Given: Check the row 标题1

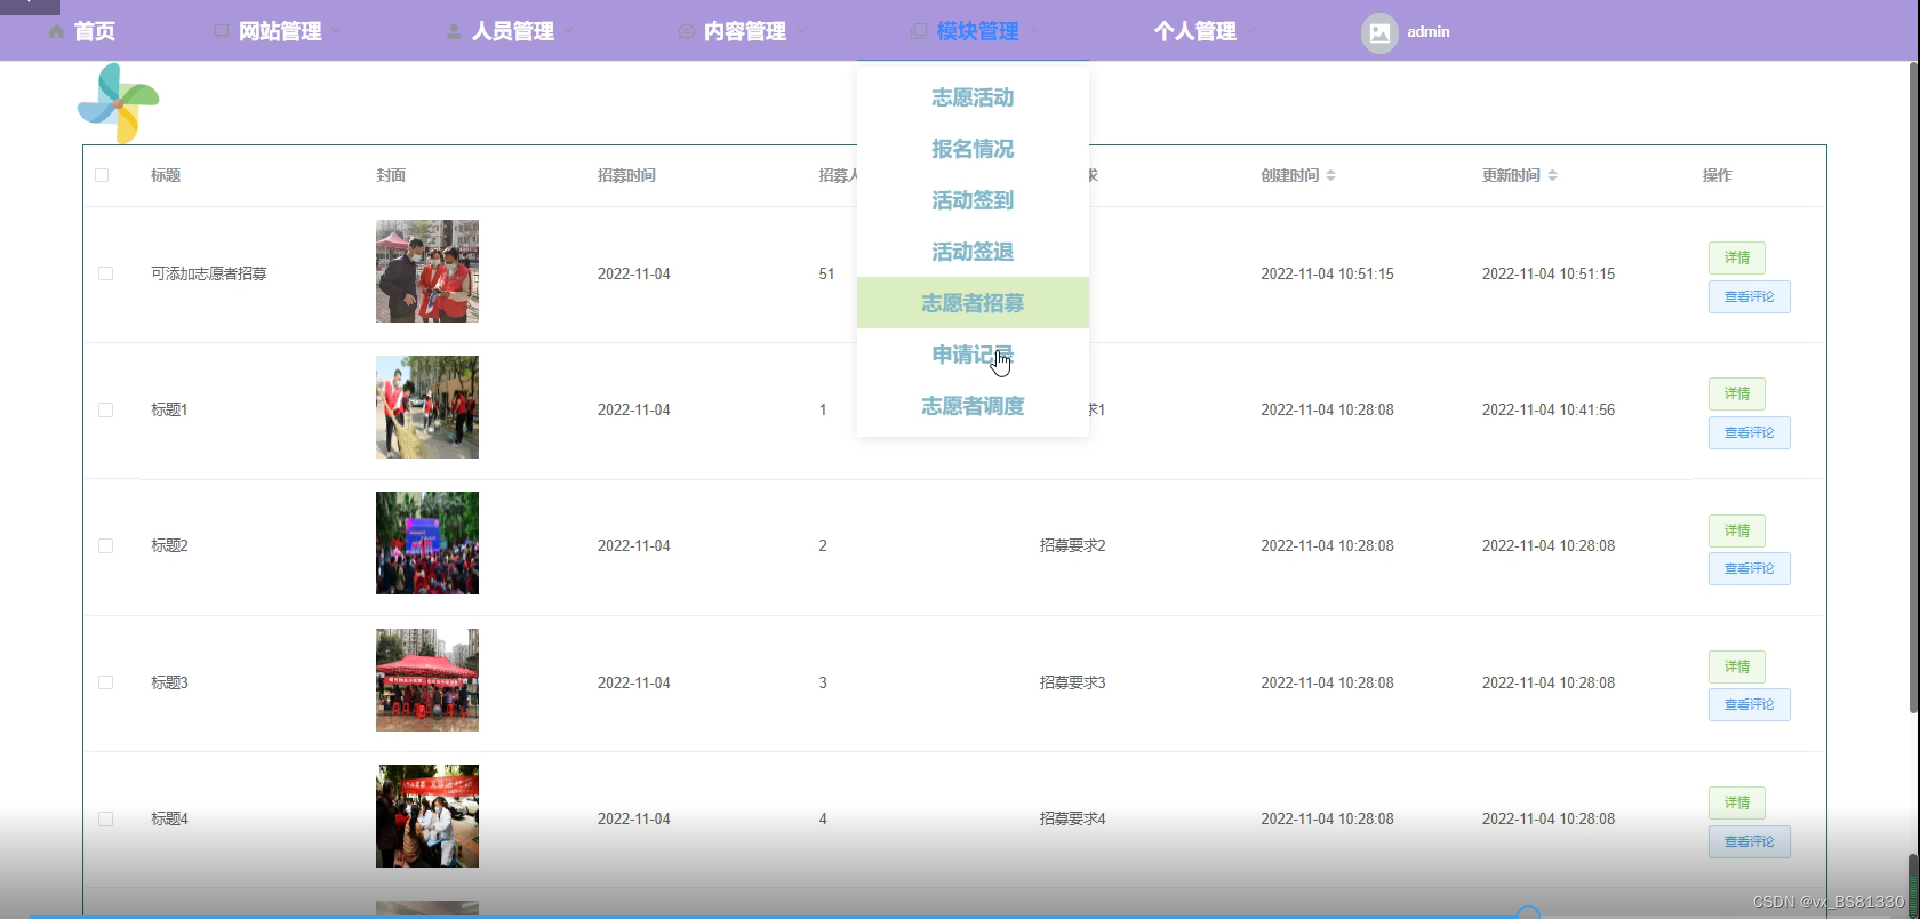Looking at the screenshot, I should tap(105, 410).
